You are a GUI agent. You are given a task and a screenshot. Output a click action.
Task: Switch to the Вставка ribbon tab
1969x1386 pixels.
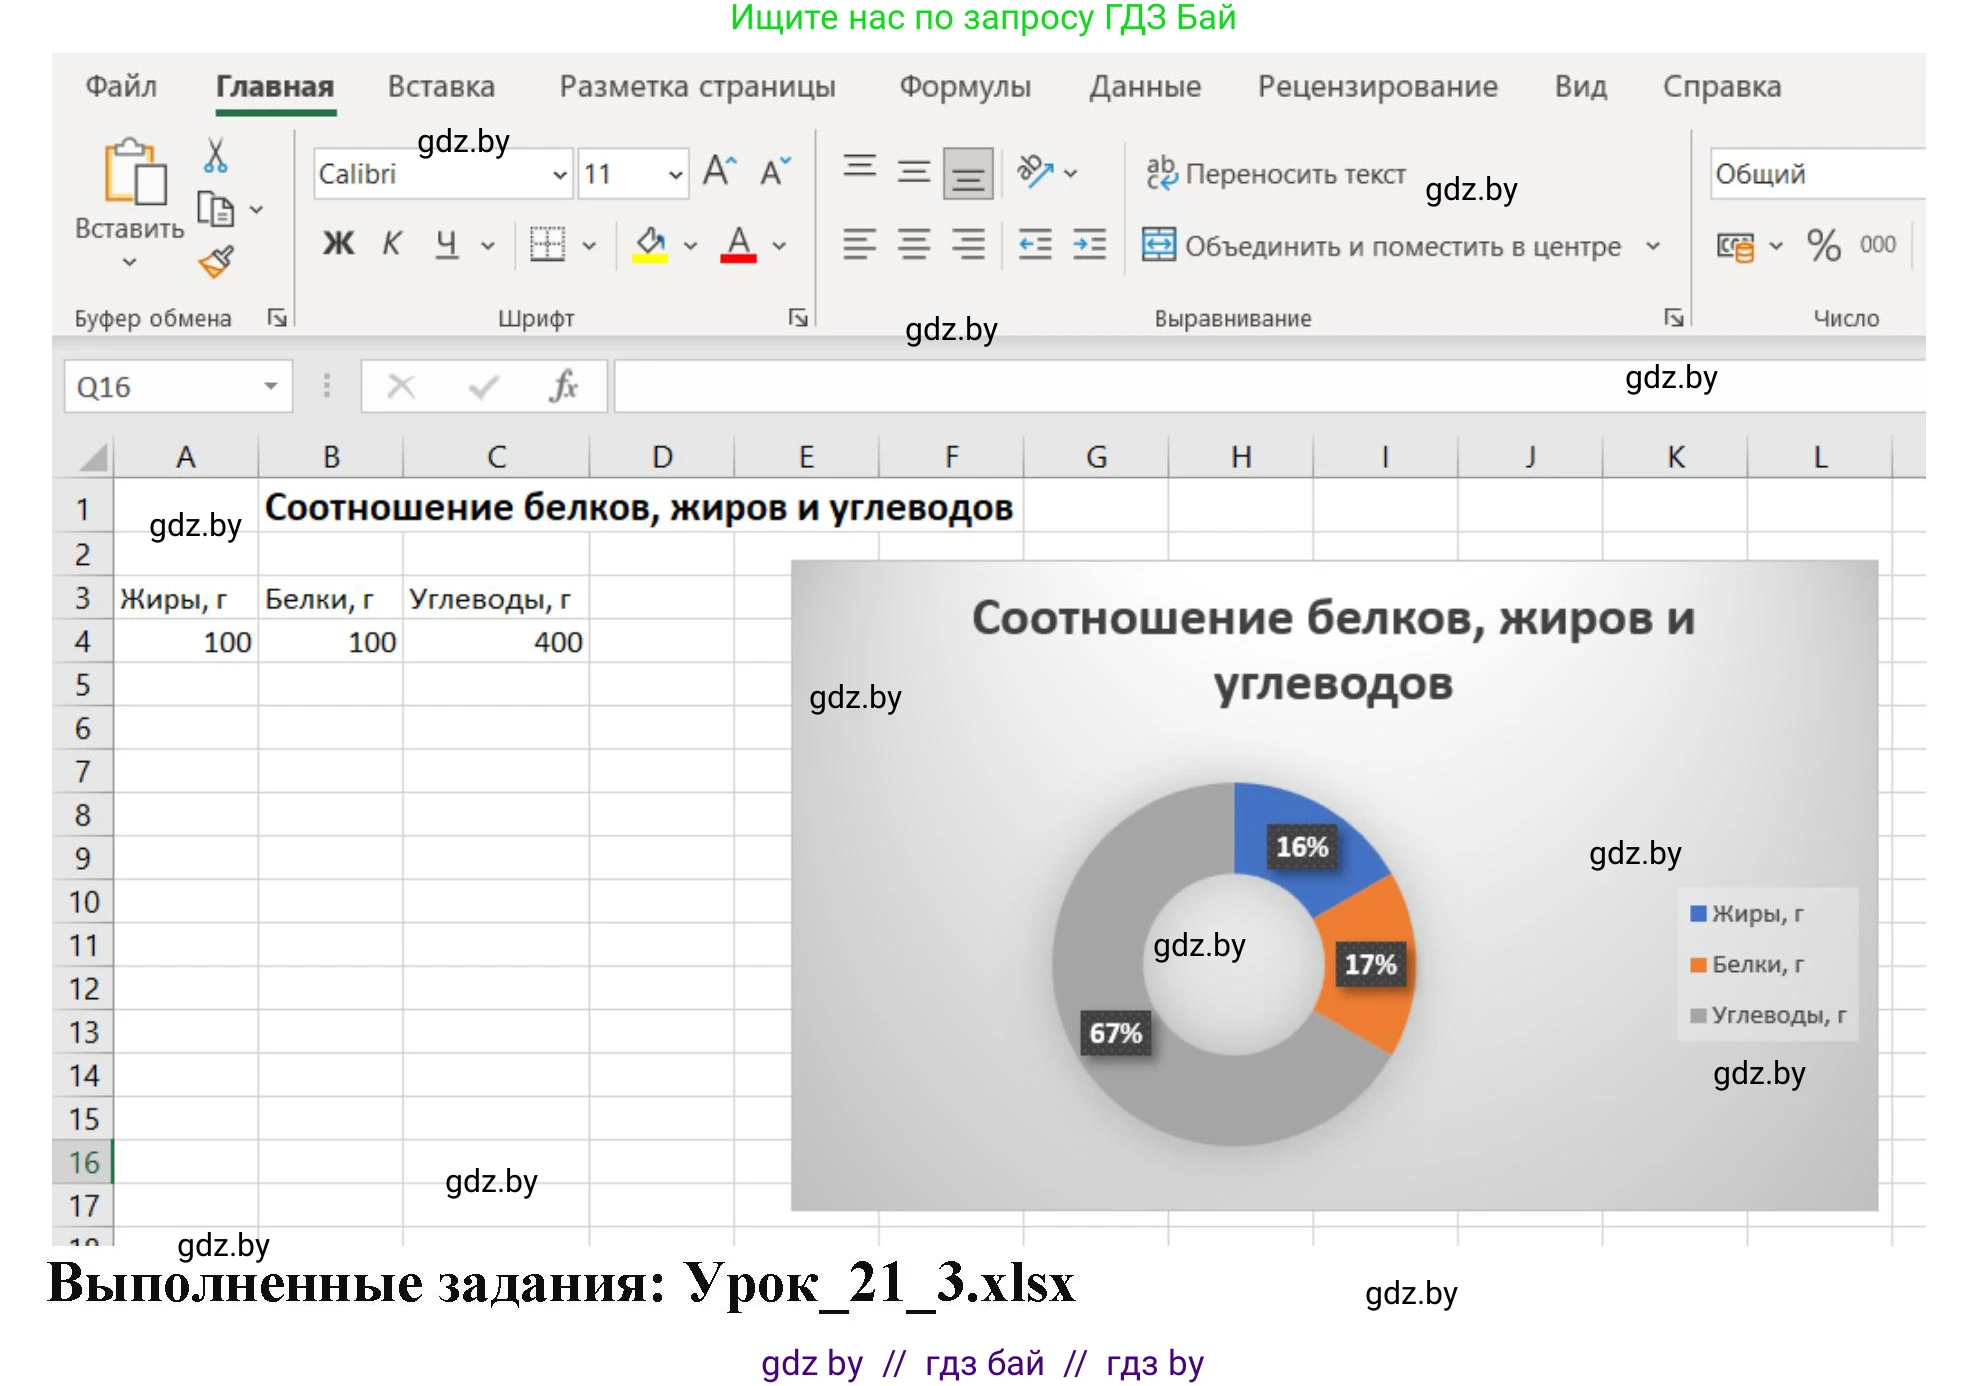click(x=443, y=86)
